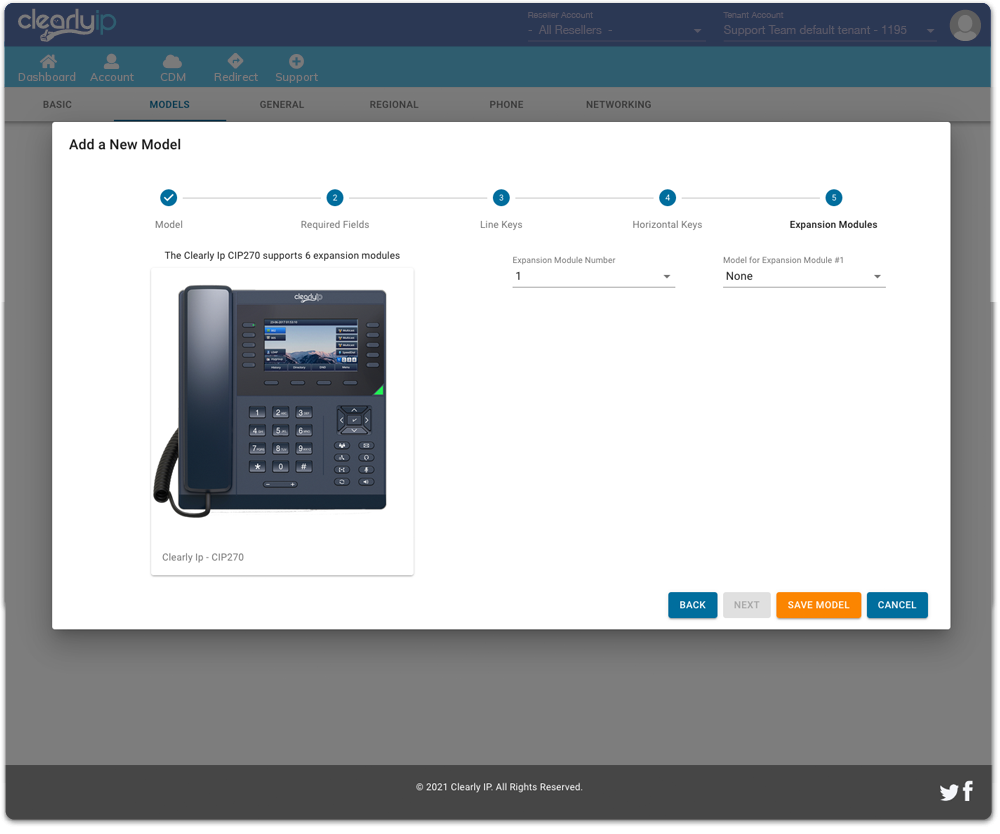Expand the Reseller Account dropdown
1000x834 pixels.
click(615, 31)
